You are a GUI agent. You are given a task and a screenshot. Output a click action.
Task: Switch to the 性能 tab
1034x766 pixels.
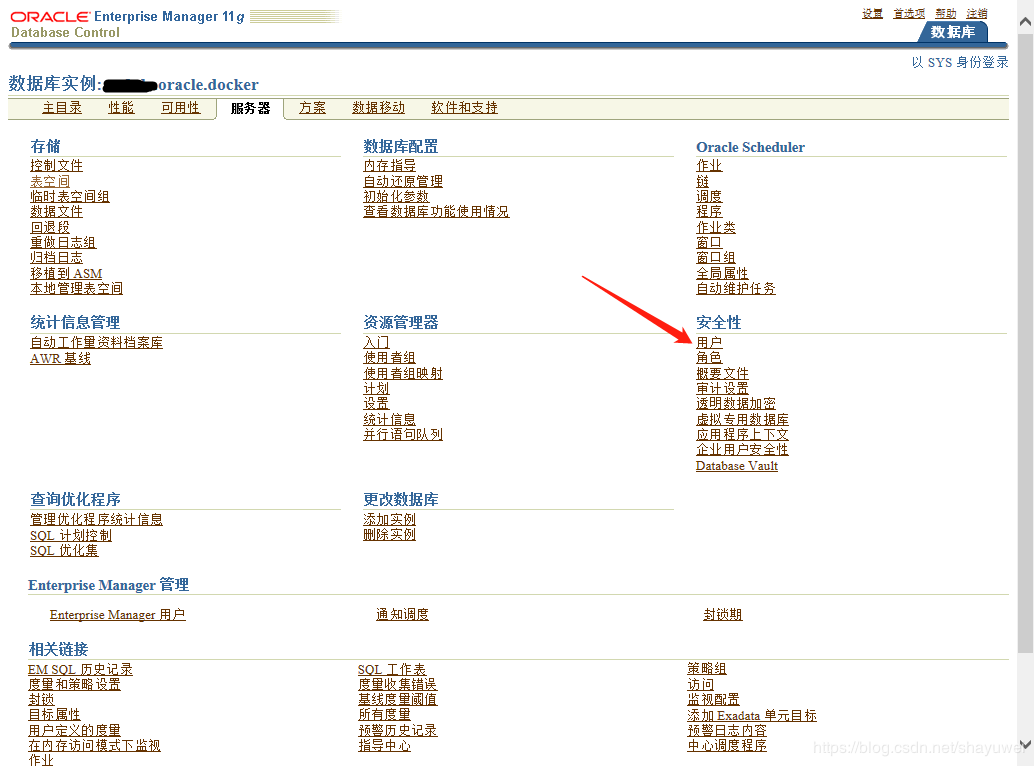coord(121,107)
